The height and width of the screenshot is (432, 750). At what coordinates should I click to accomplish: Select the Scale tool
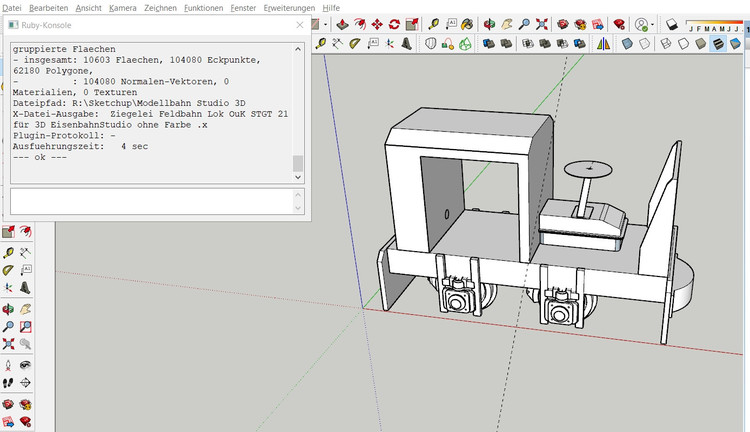tap(412, 24)
